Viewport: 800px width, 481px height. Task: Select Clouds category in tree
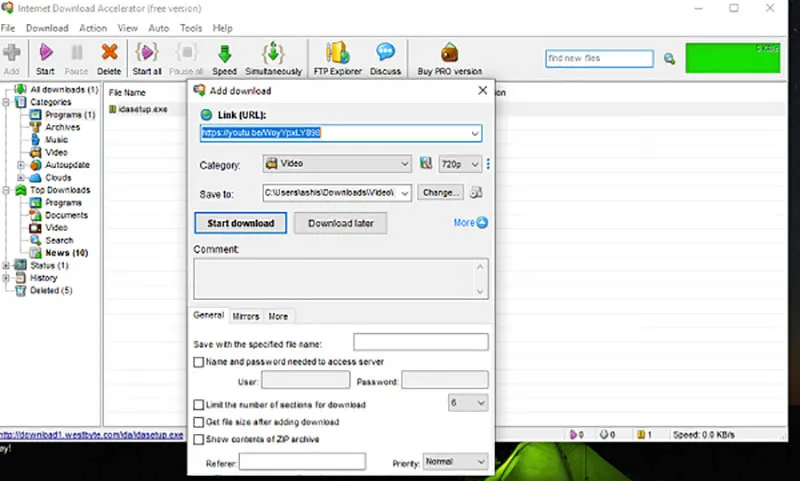coord(58,178)
